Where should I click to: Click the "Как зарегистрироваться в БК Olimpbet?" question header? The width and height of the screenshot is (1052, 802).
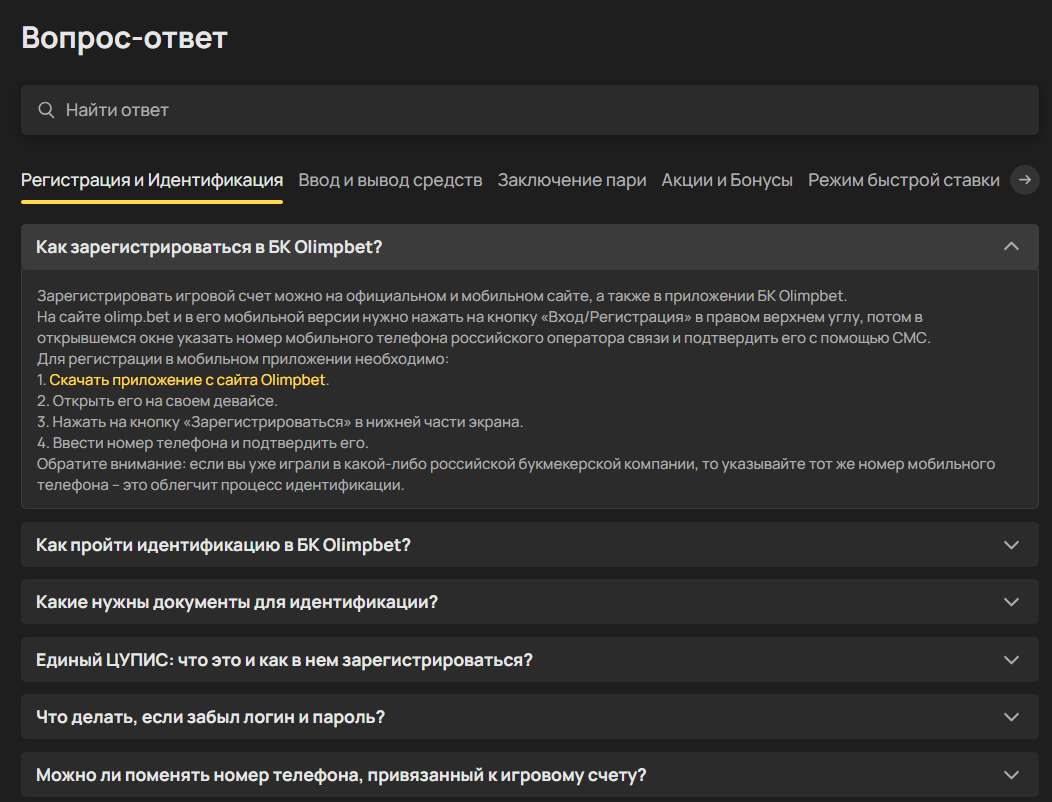click(529, 247)
